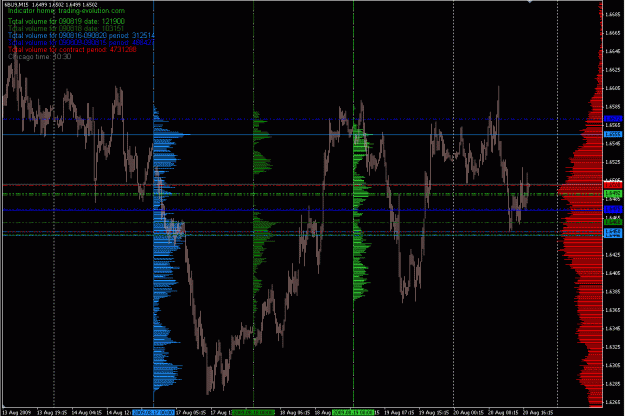Click red 'Total volume for contract period' line
Image resolution: width=625 pixels, height=416 pixels.
click(x=72, y=49)
